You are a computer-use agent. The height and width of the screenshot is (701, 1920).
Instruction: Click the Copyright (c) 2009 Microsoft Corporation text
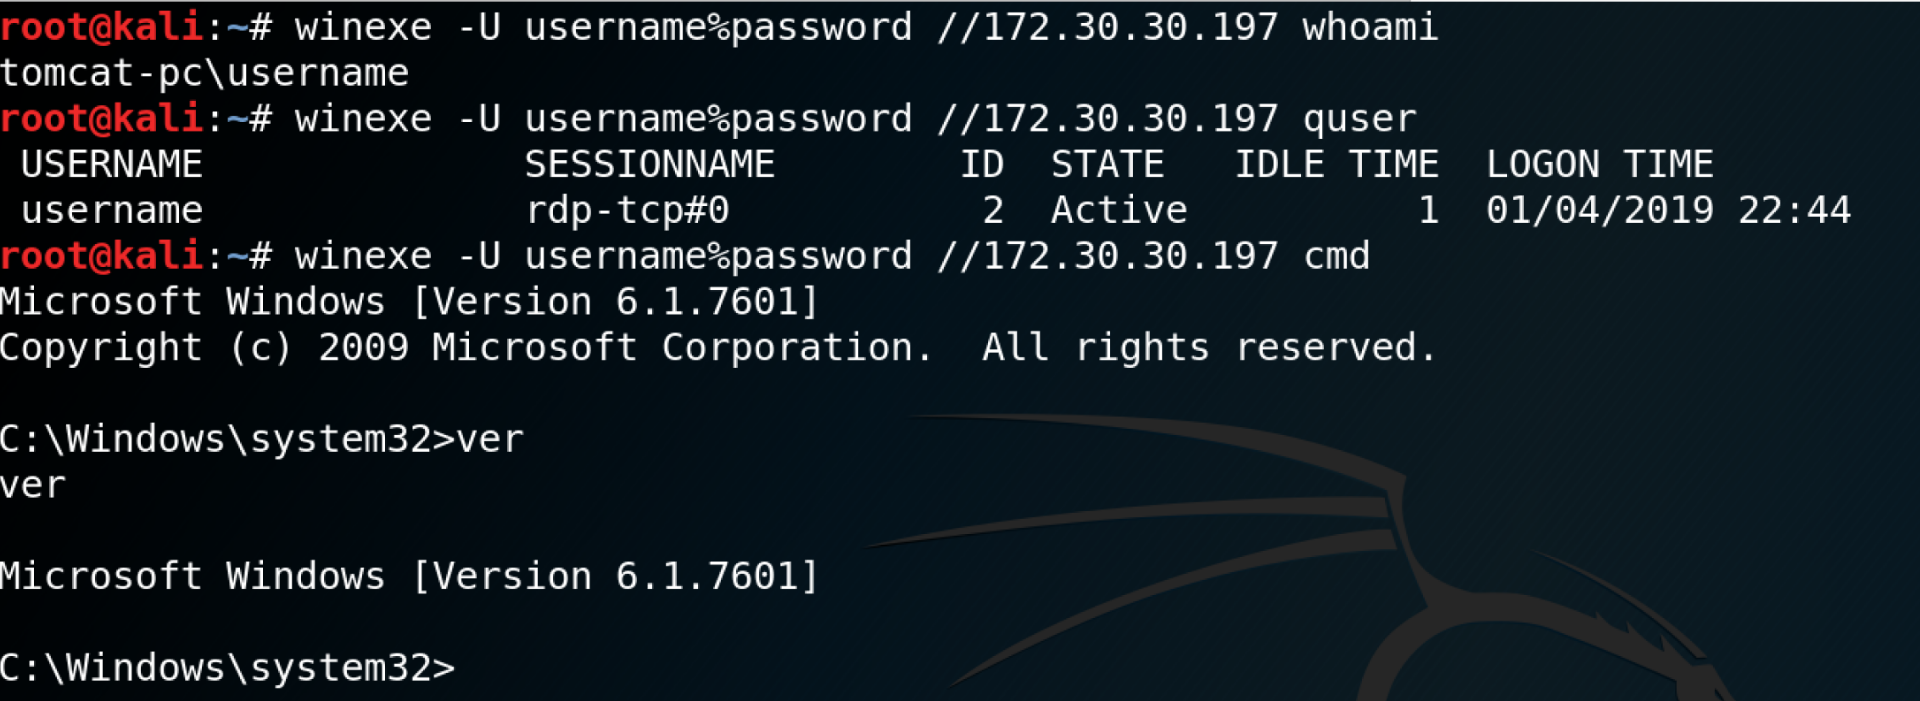coord(465,347)
